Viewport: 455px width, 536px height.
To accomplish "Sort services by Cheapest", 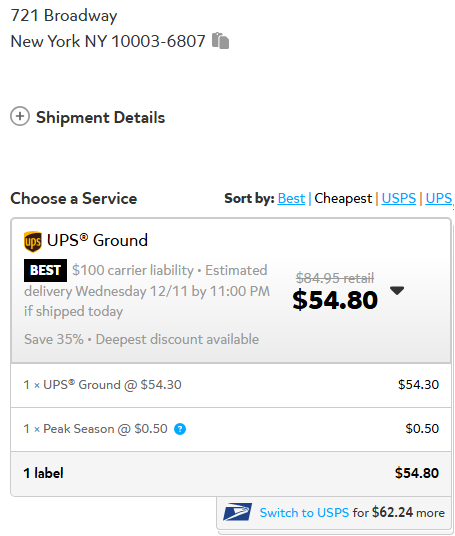I will (x=343, y=198).
